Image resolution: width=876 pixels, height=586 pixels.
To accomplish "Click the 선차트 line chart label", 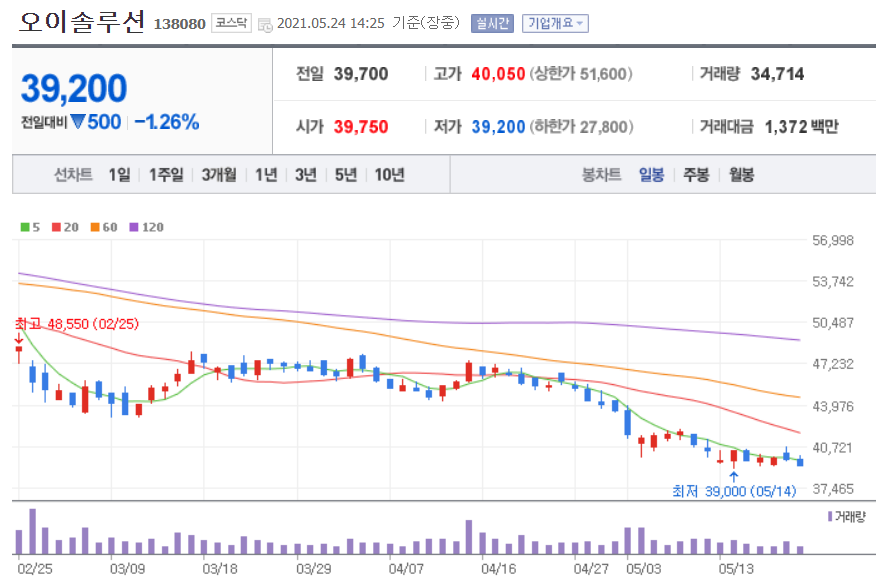I will (x=73, y=175).
